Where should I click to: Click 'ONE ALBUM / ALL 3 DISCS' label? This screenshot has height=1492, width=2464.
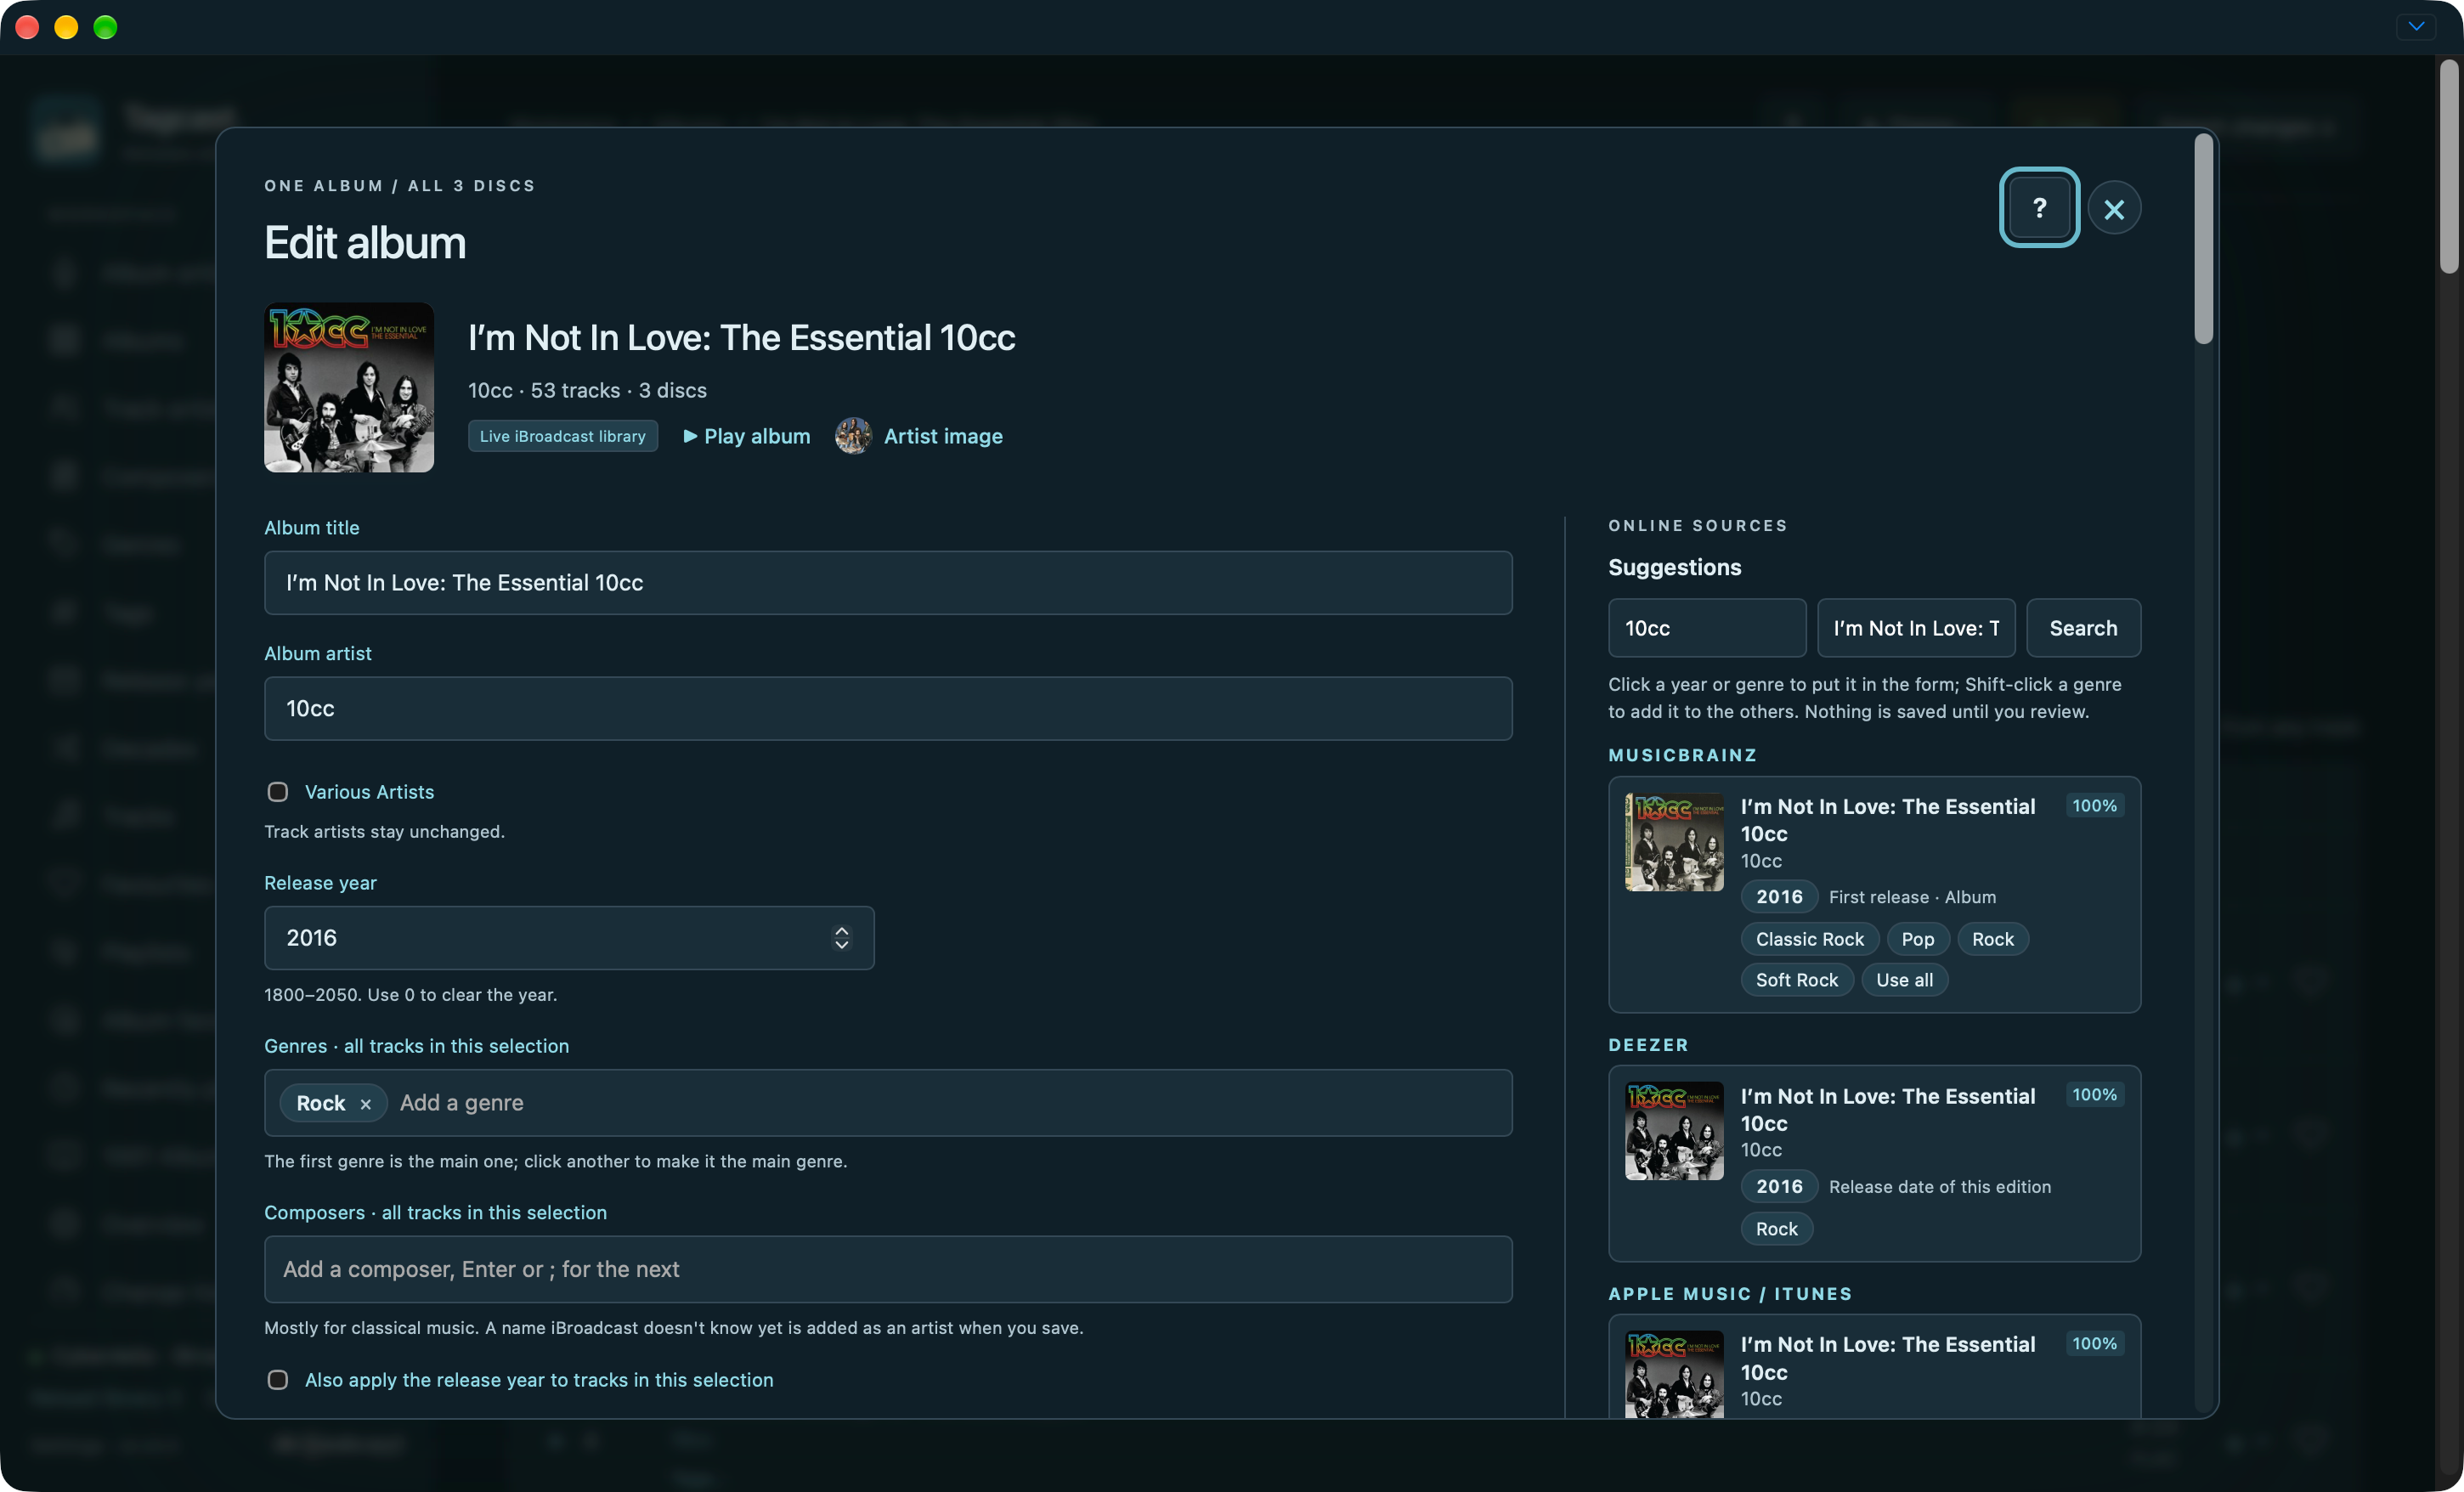[399, 186]
